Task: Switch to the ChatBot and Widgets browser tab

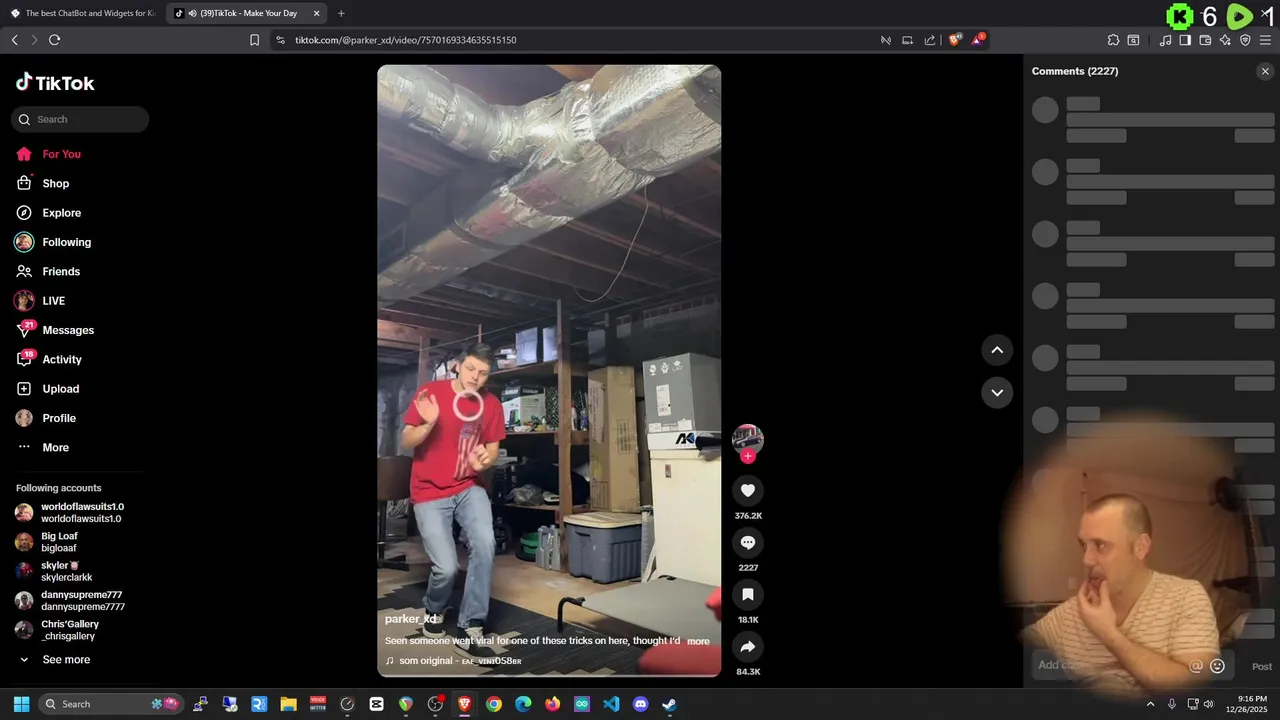Action: [x=83, y=13]
